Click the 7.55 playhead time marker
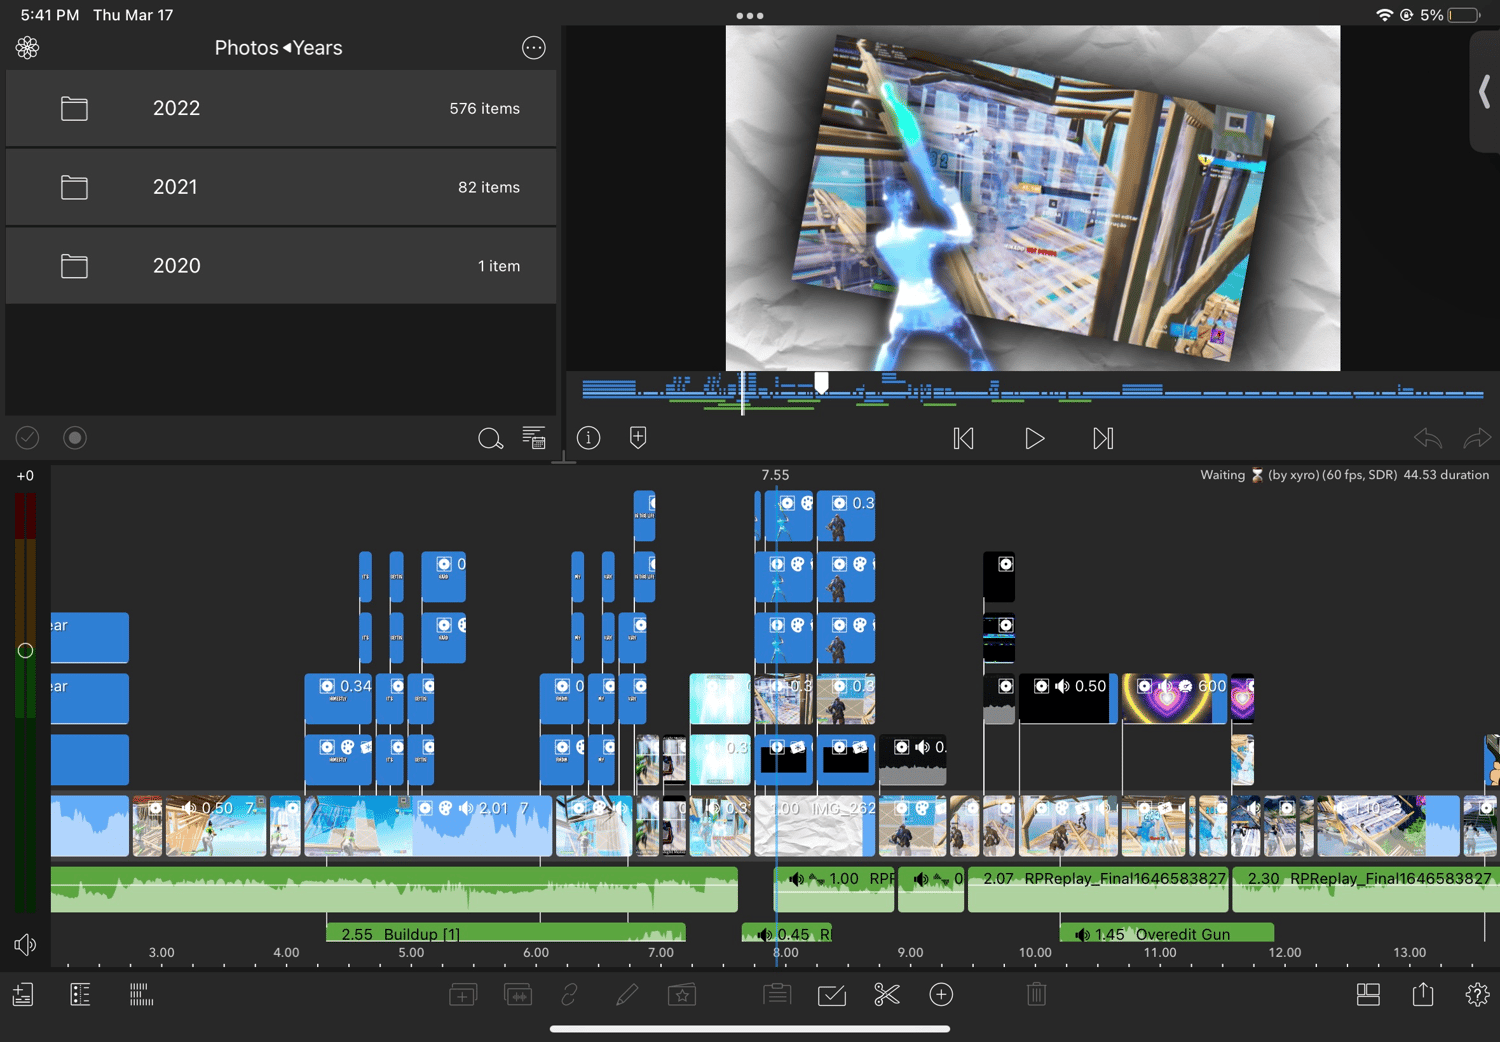Screen dimensions: 1500x1042 click(775, 475)
